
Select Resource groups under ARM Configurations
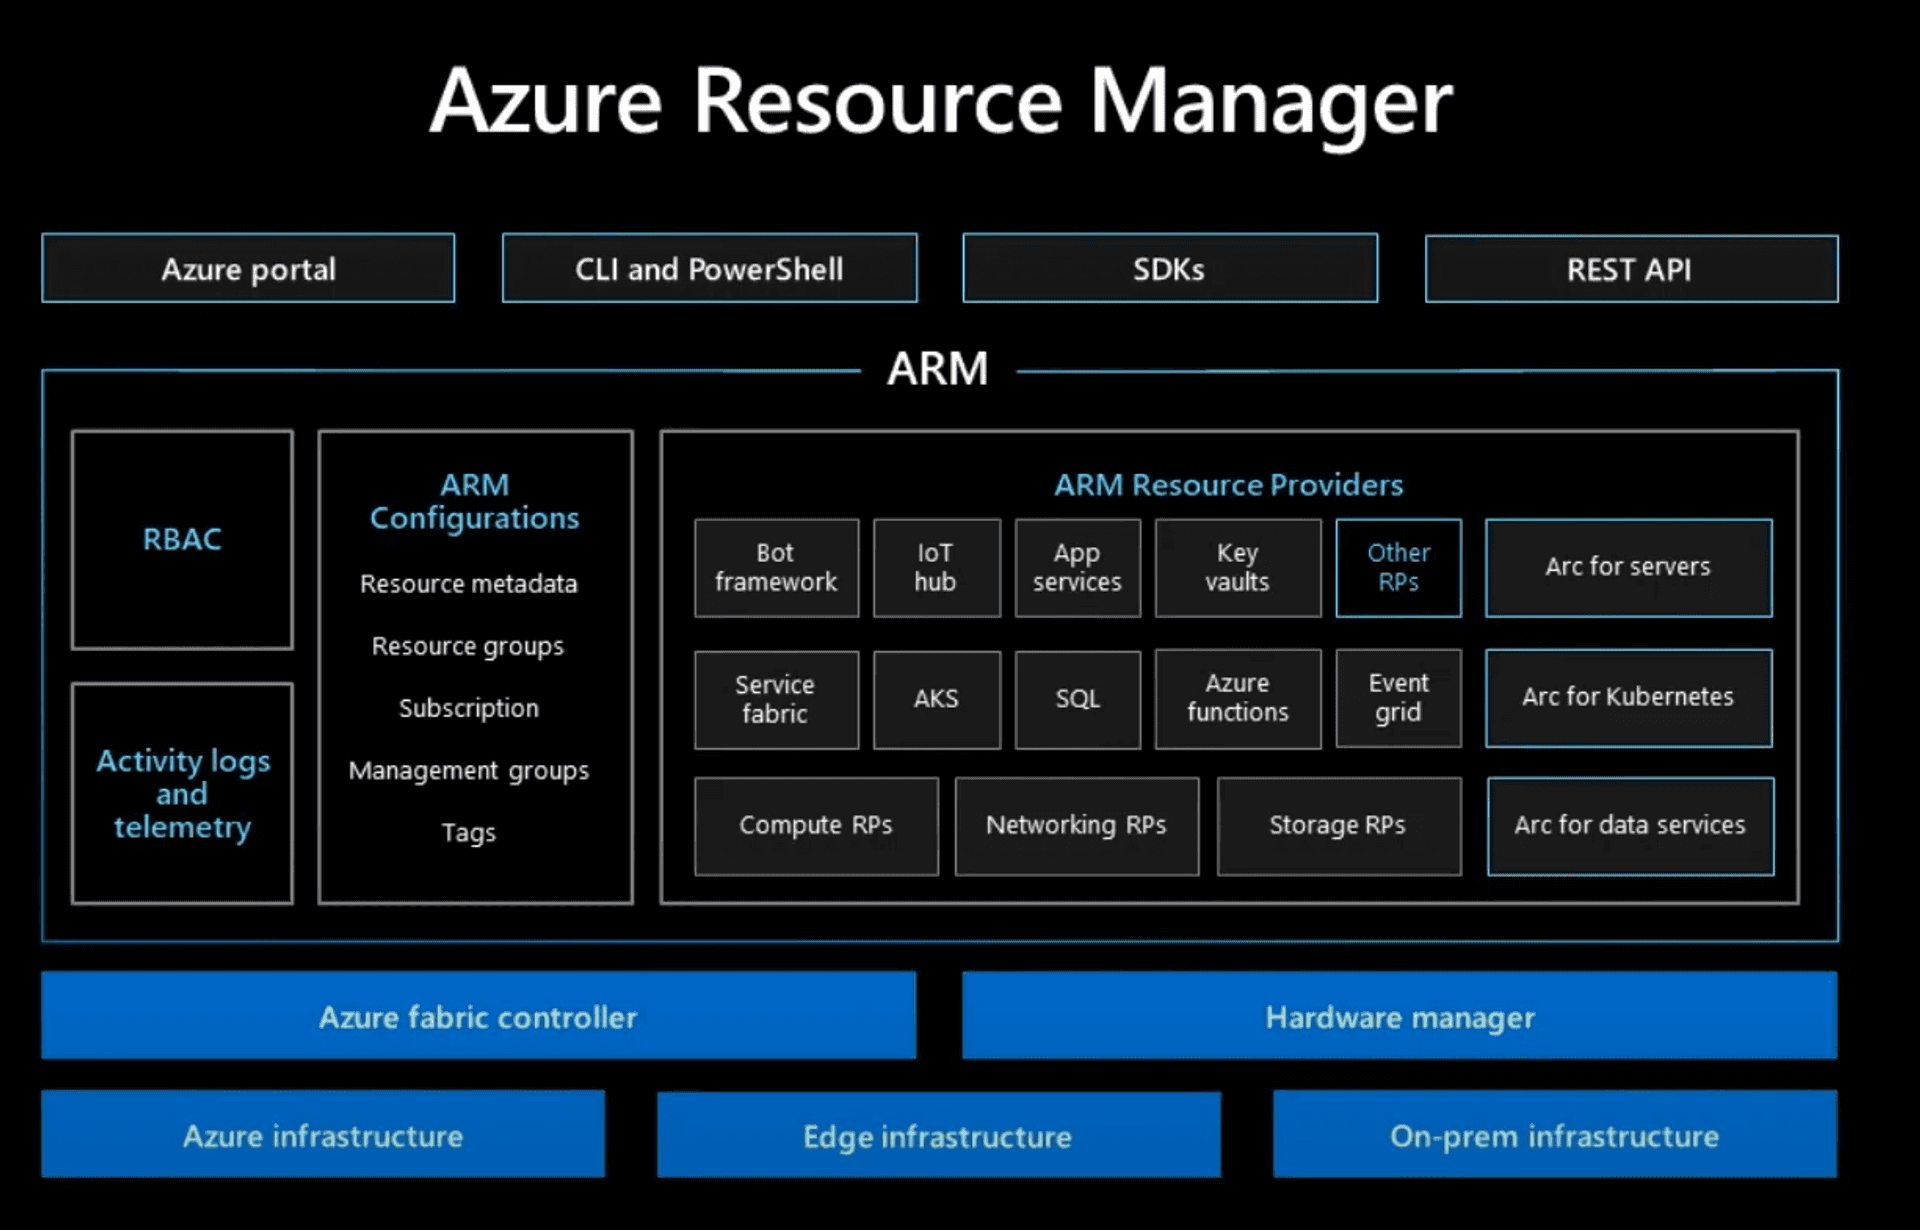(x=468, y=646)
